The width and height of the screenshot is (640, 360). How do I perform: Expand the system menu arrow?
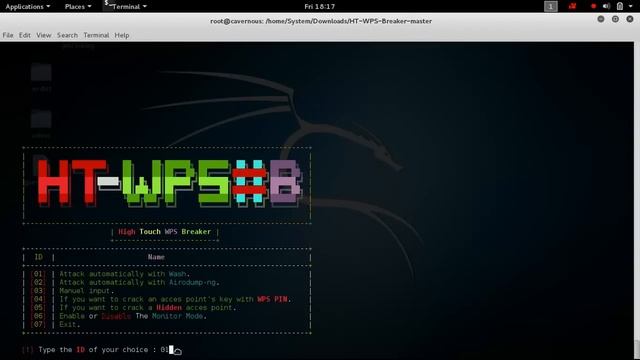(x=631, y=7)
